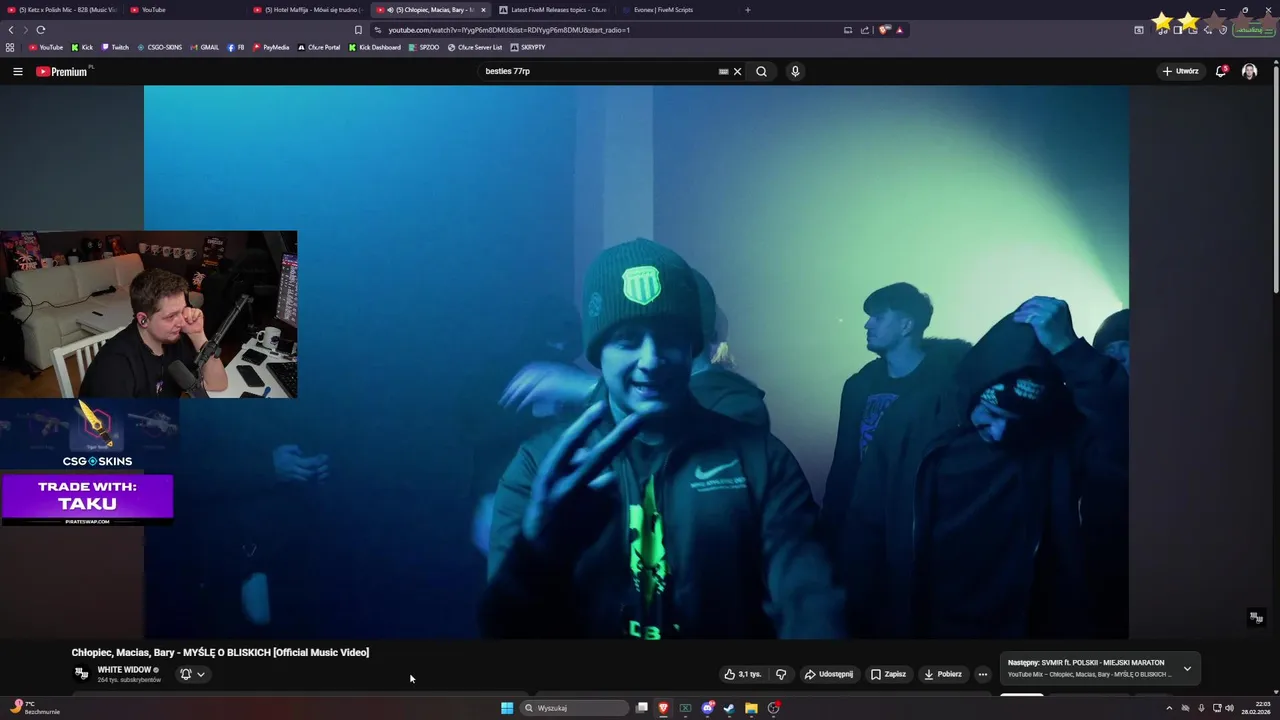Open Steam from taskbar
1280x720 pixels.
tap(729, 708)
